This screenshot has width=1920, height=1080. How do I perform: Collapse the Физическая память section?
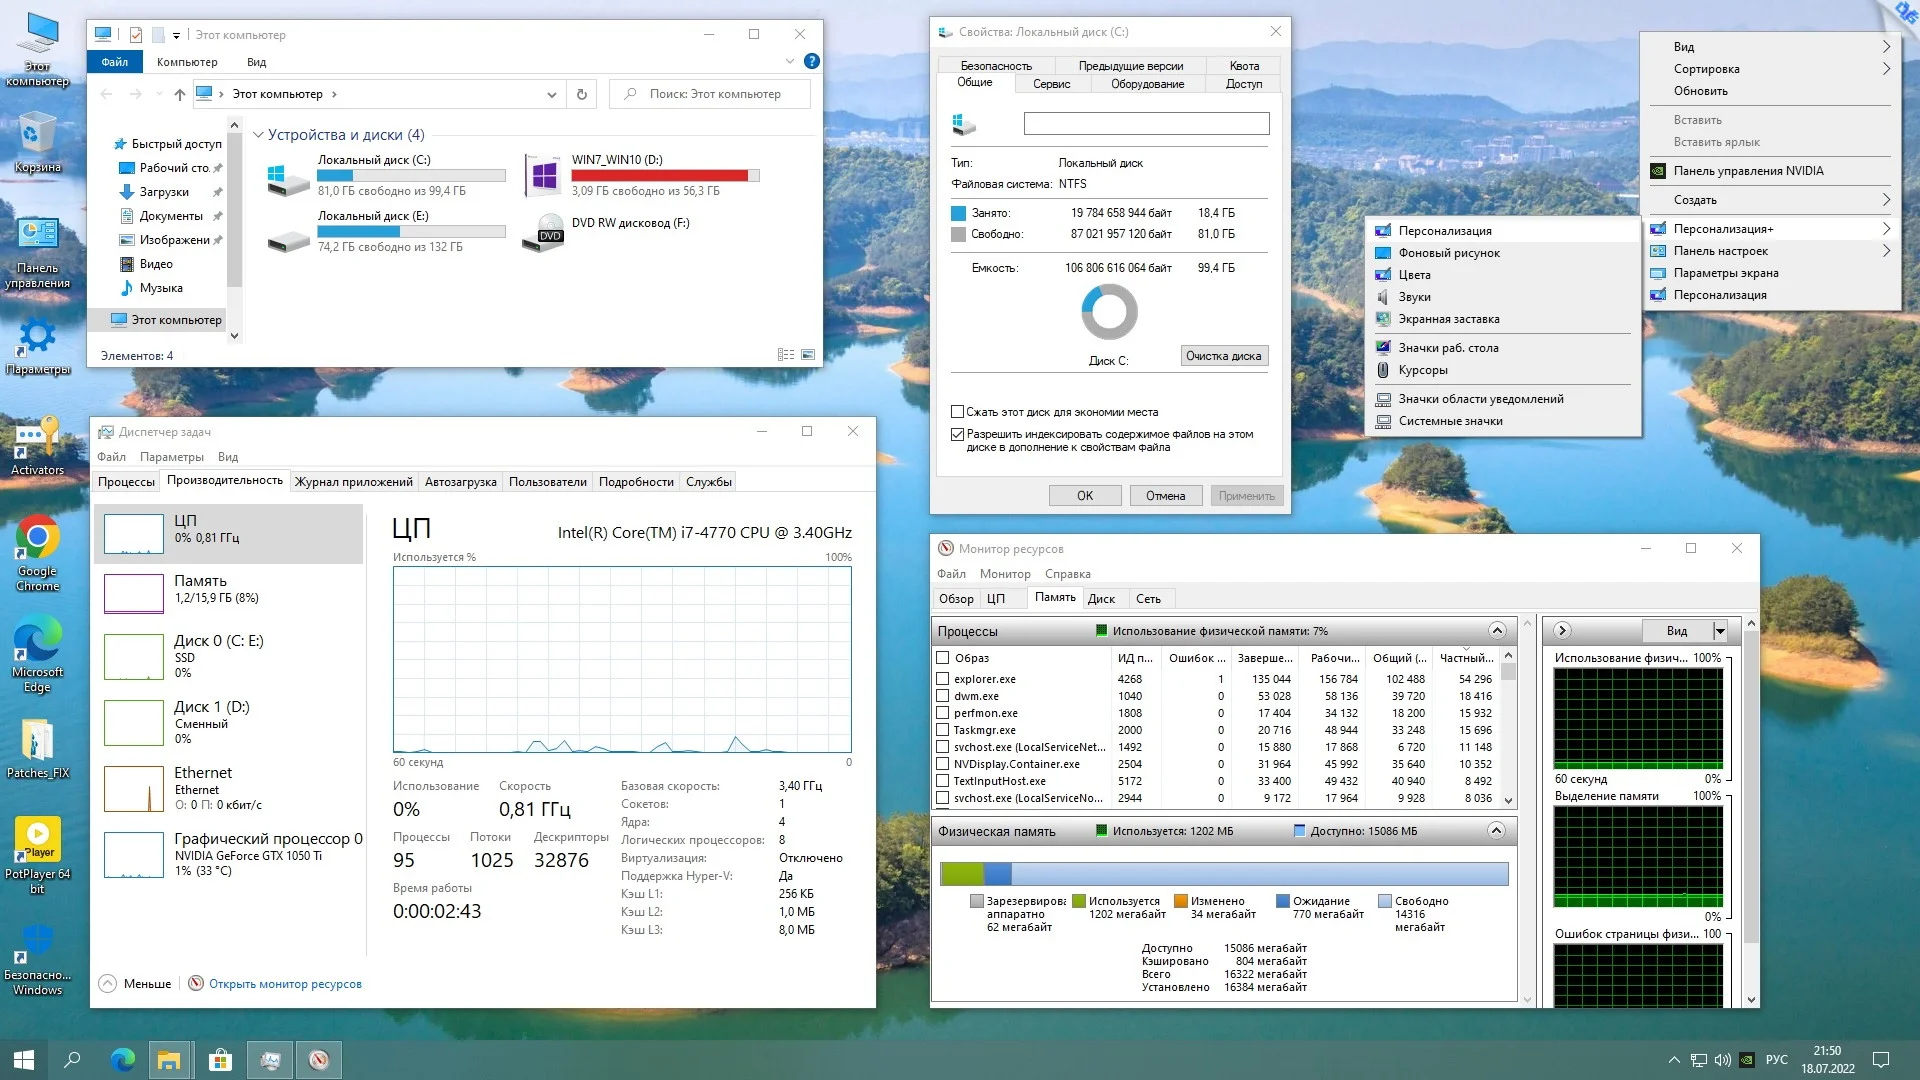pos(1496,831)
